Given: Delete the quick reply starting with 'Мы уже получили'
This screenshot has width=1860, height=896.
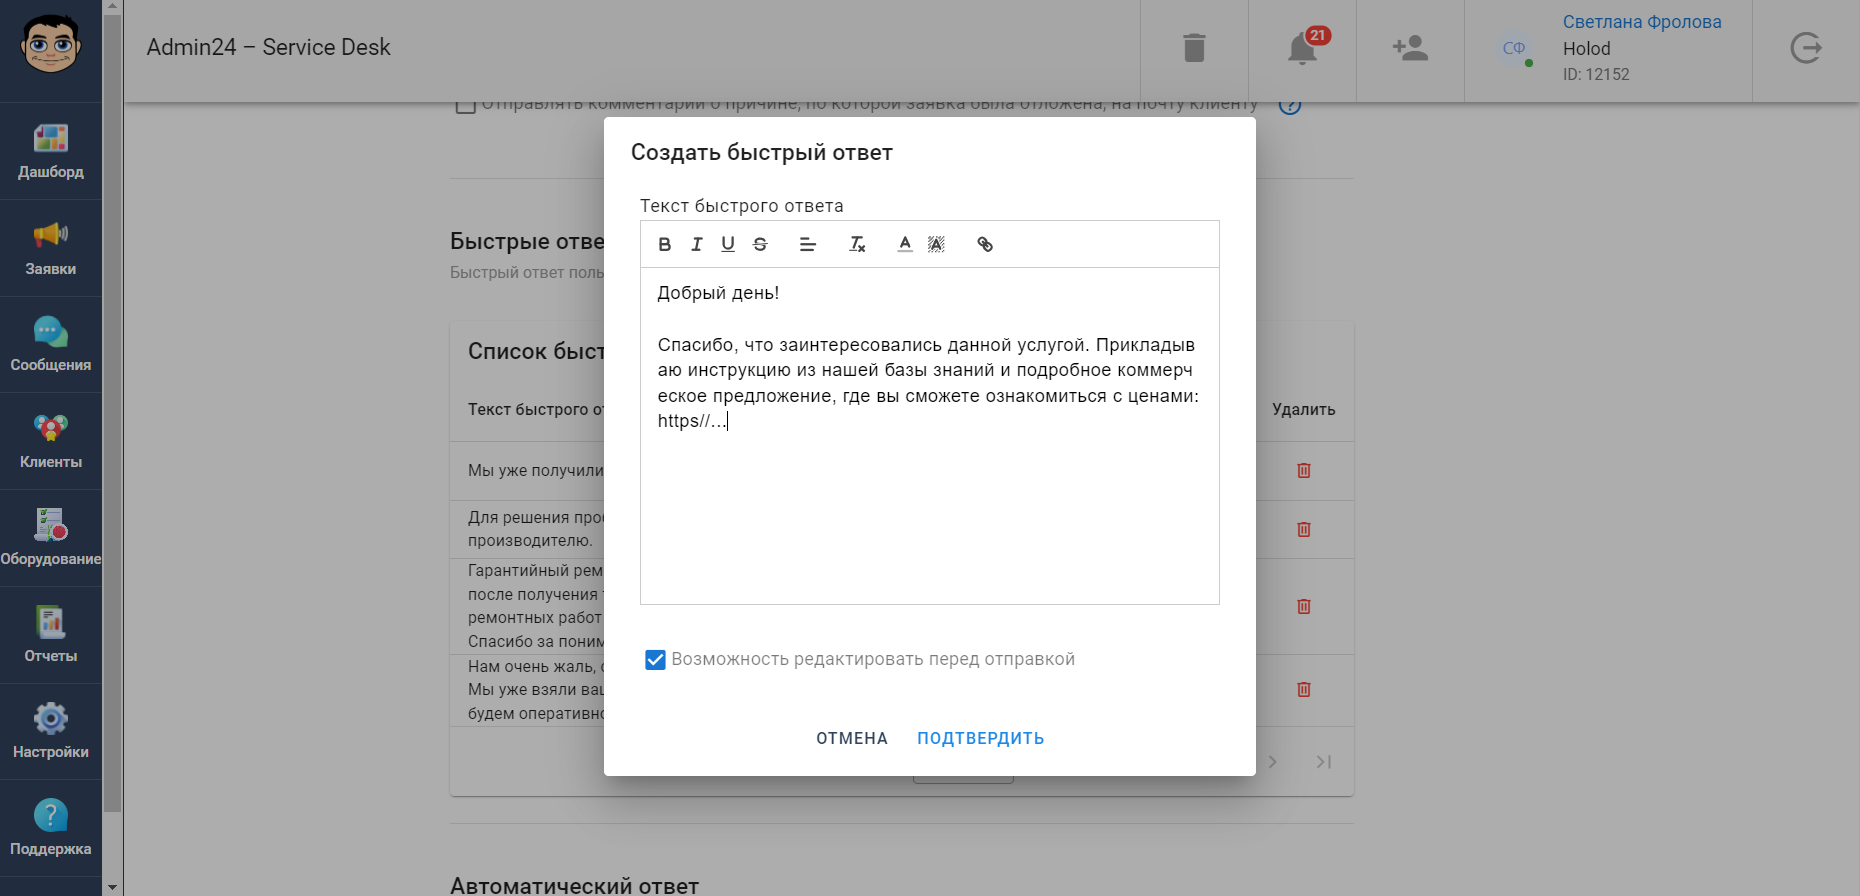Looking at the screenshot, I should (x=1304, y=470).
